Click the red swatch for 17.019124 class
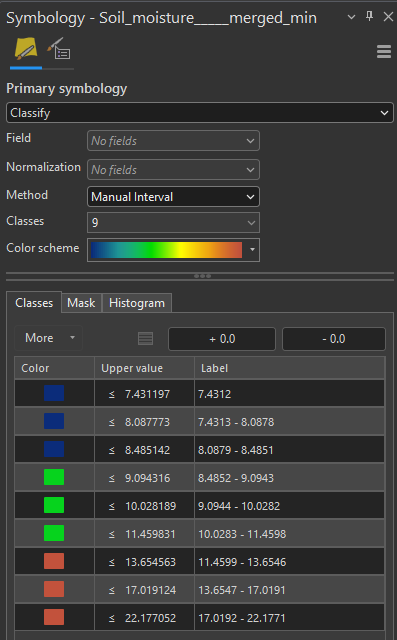Screen dimensions: 397x640 coord(54,589)
